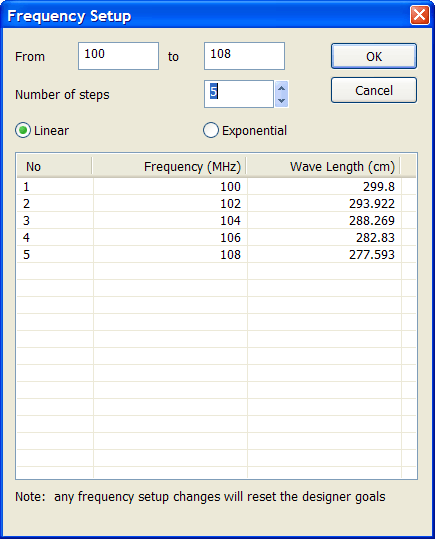
Task: Select row number 4 in table
Action: 26,238
